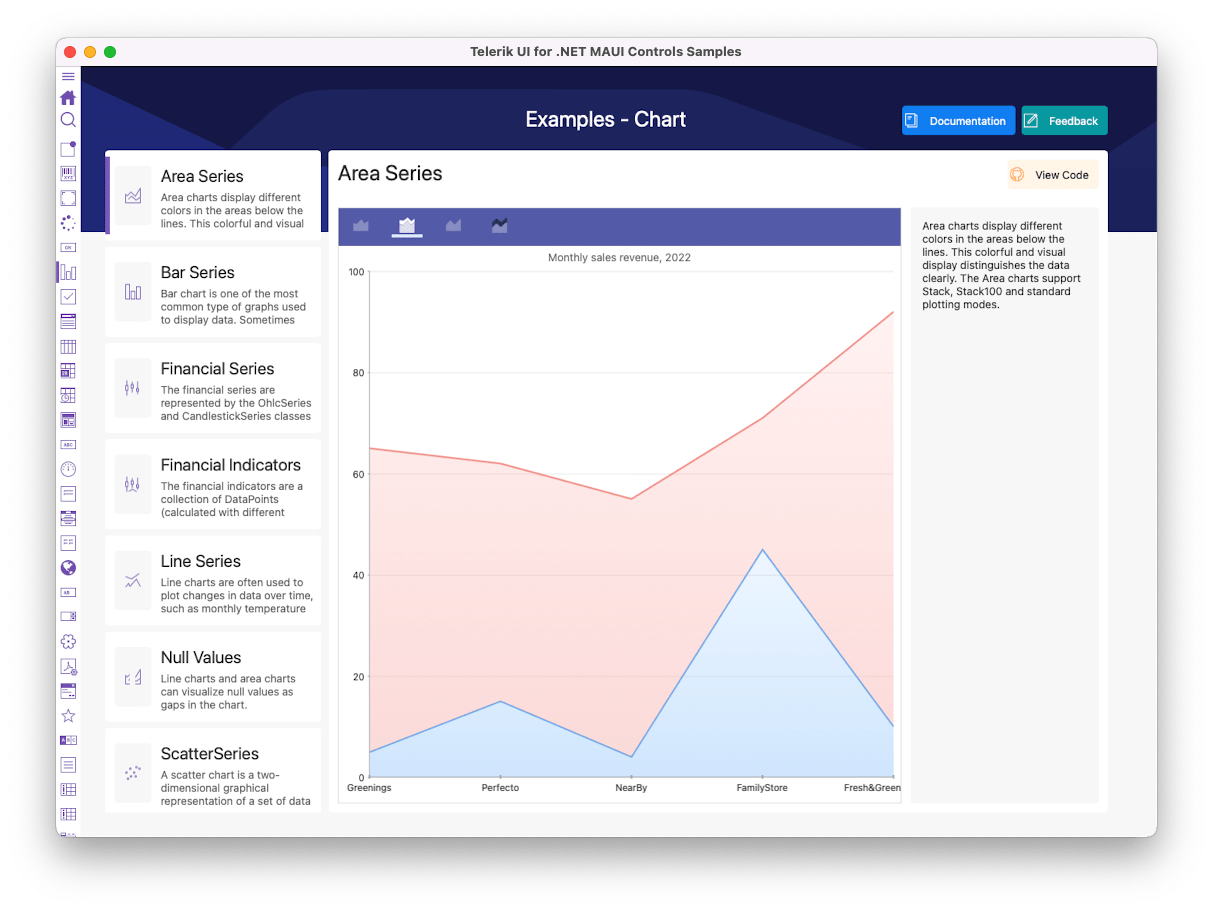Select the third area chart mode tab
Screen dimensions: 1213x911
click(453, 226)
